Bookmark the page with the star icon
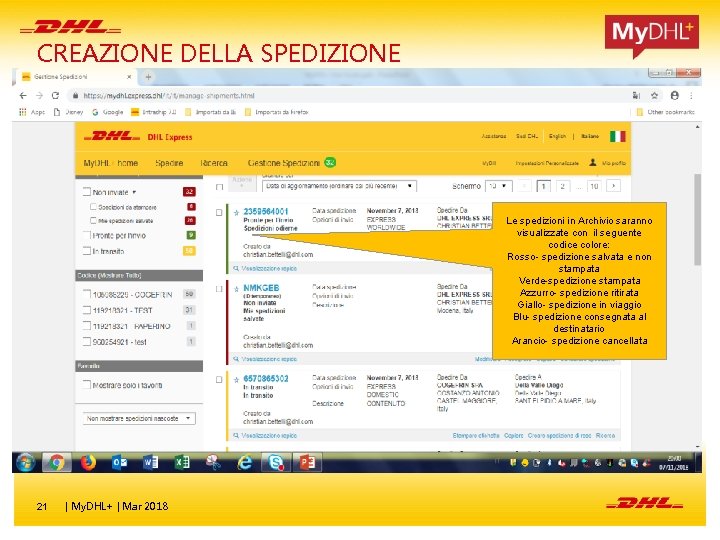Image resolution: width=720 pixels, height=540 pixels. [654, 96]
